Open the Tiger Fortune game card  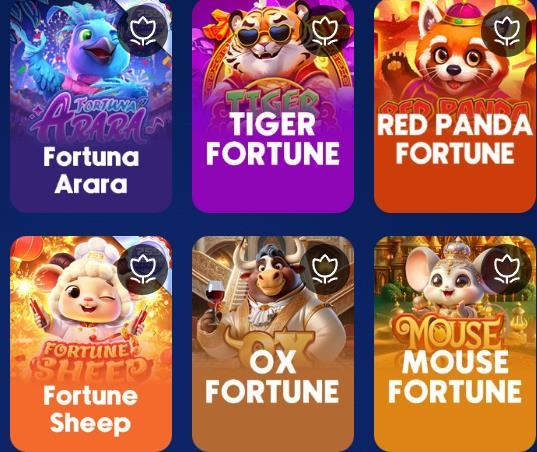pyautogui.click(x=273, y=106)
